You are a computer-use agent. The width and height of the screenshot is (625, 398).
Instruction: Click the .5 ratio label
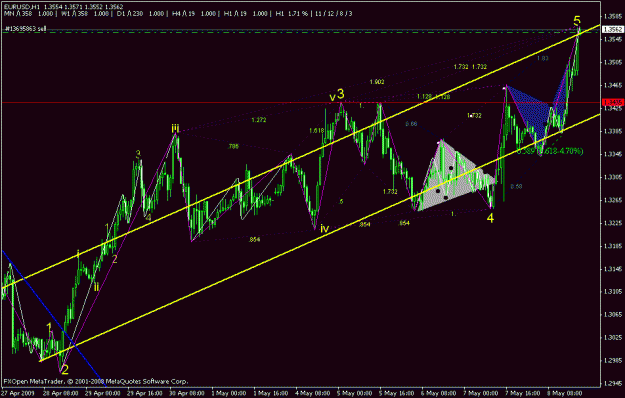pyautogui.click(x=340, y=202)
